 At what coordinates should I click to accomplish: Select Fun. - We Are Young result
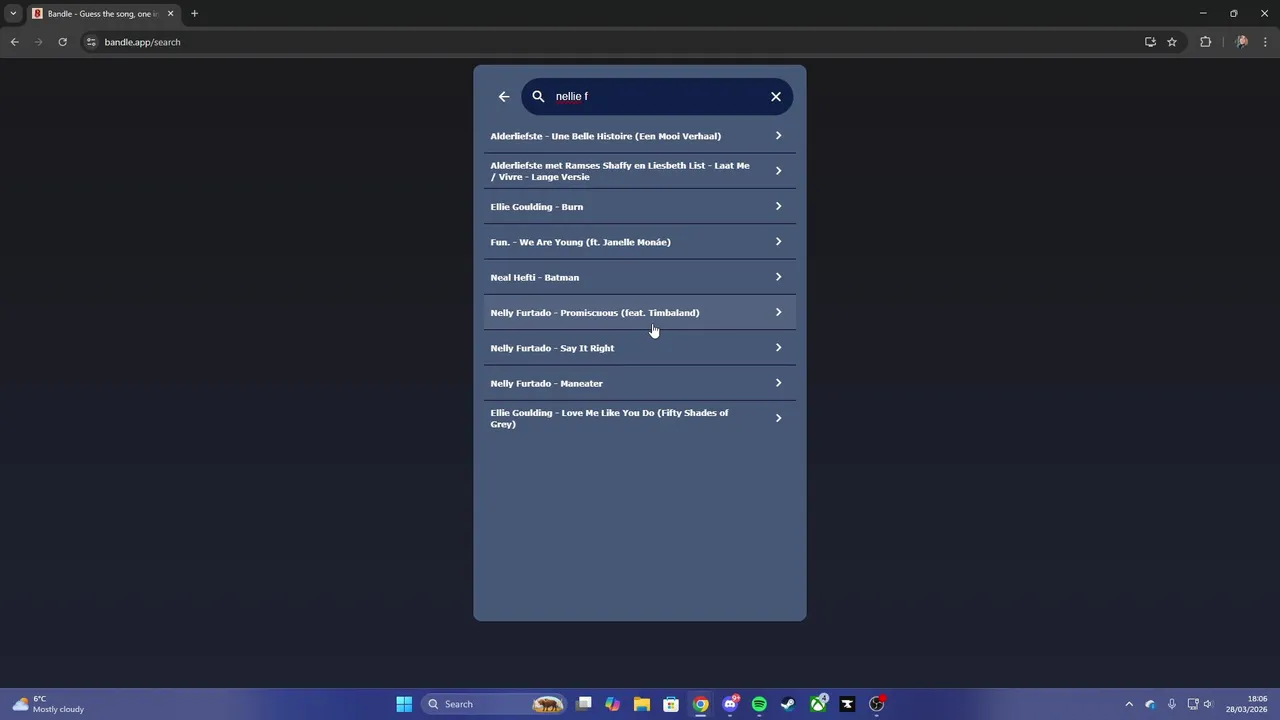tap(640, 242)
